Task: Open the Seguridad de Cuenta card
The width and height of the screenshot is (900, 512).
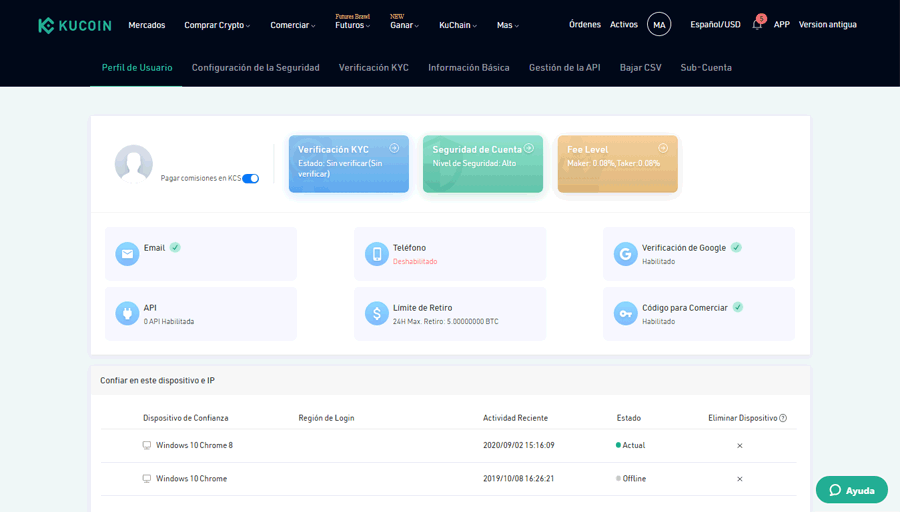Action: click(x=483, y=164)
